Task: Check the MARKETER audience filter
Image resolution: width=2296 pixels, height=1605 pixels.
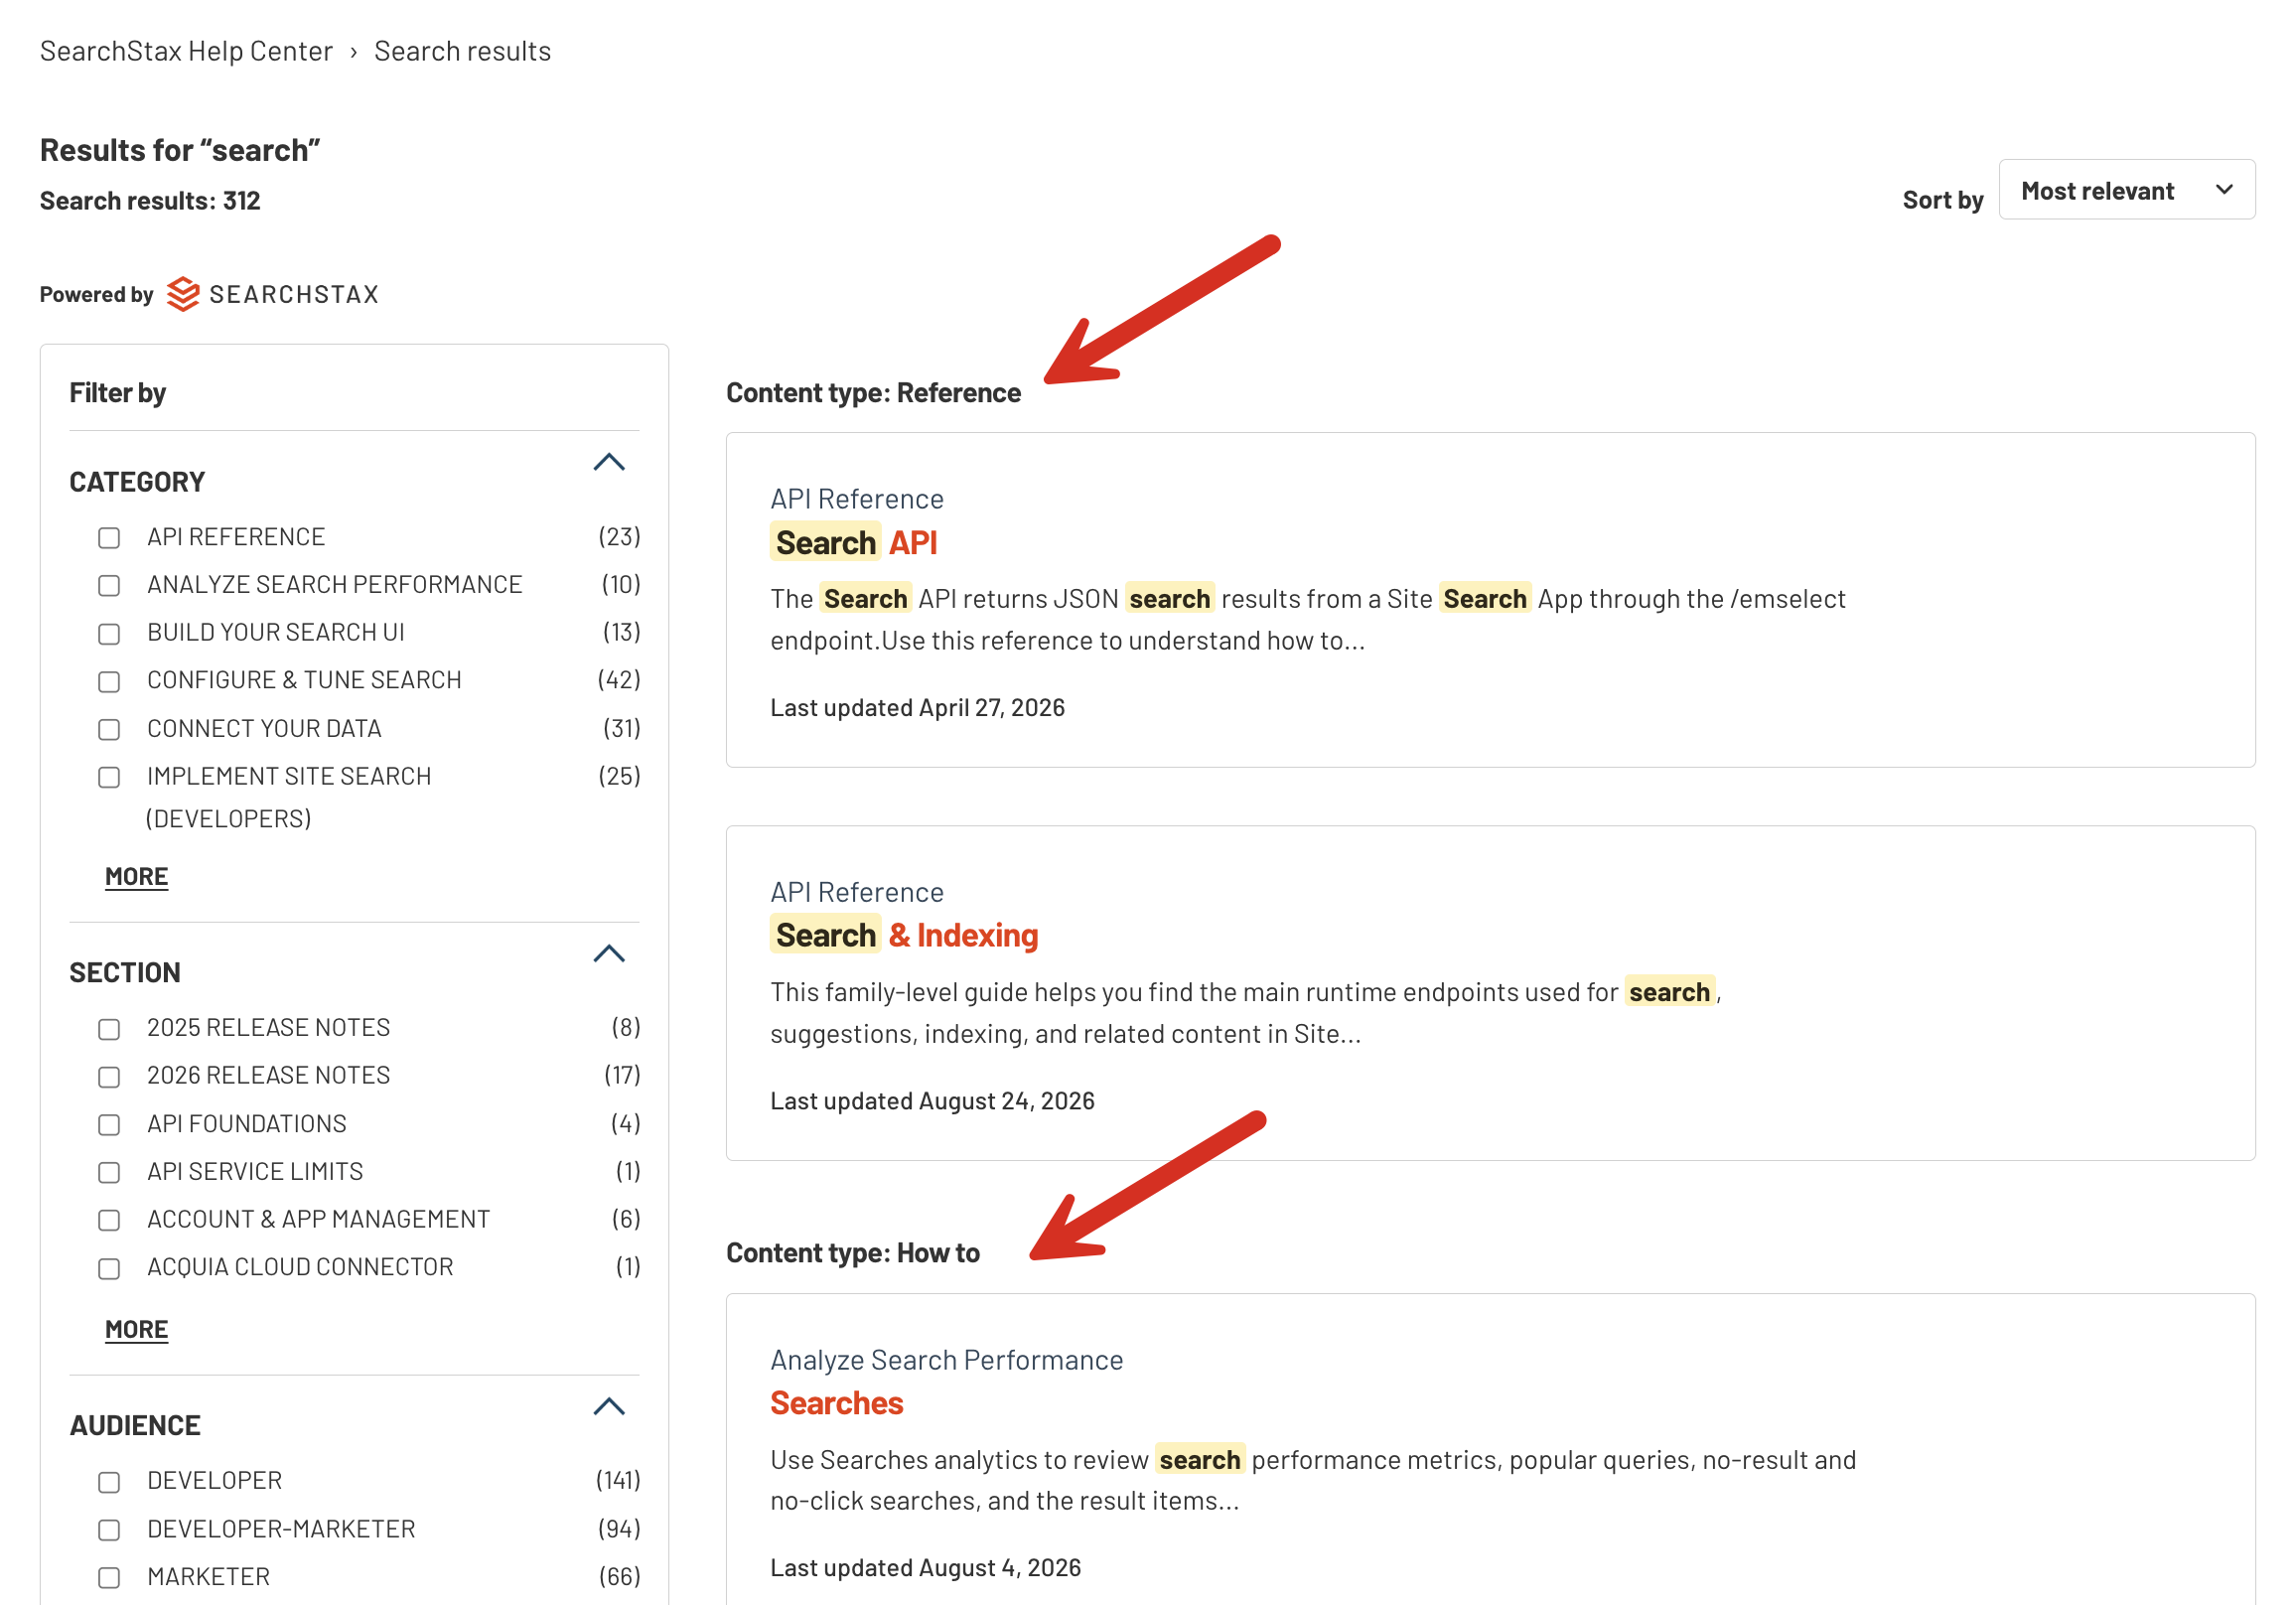Action: coord(109,1577)
